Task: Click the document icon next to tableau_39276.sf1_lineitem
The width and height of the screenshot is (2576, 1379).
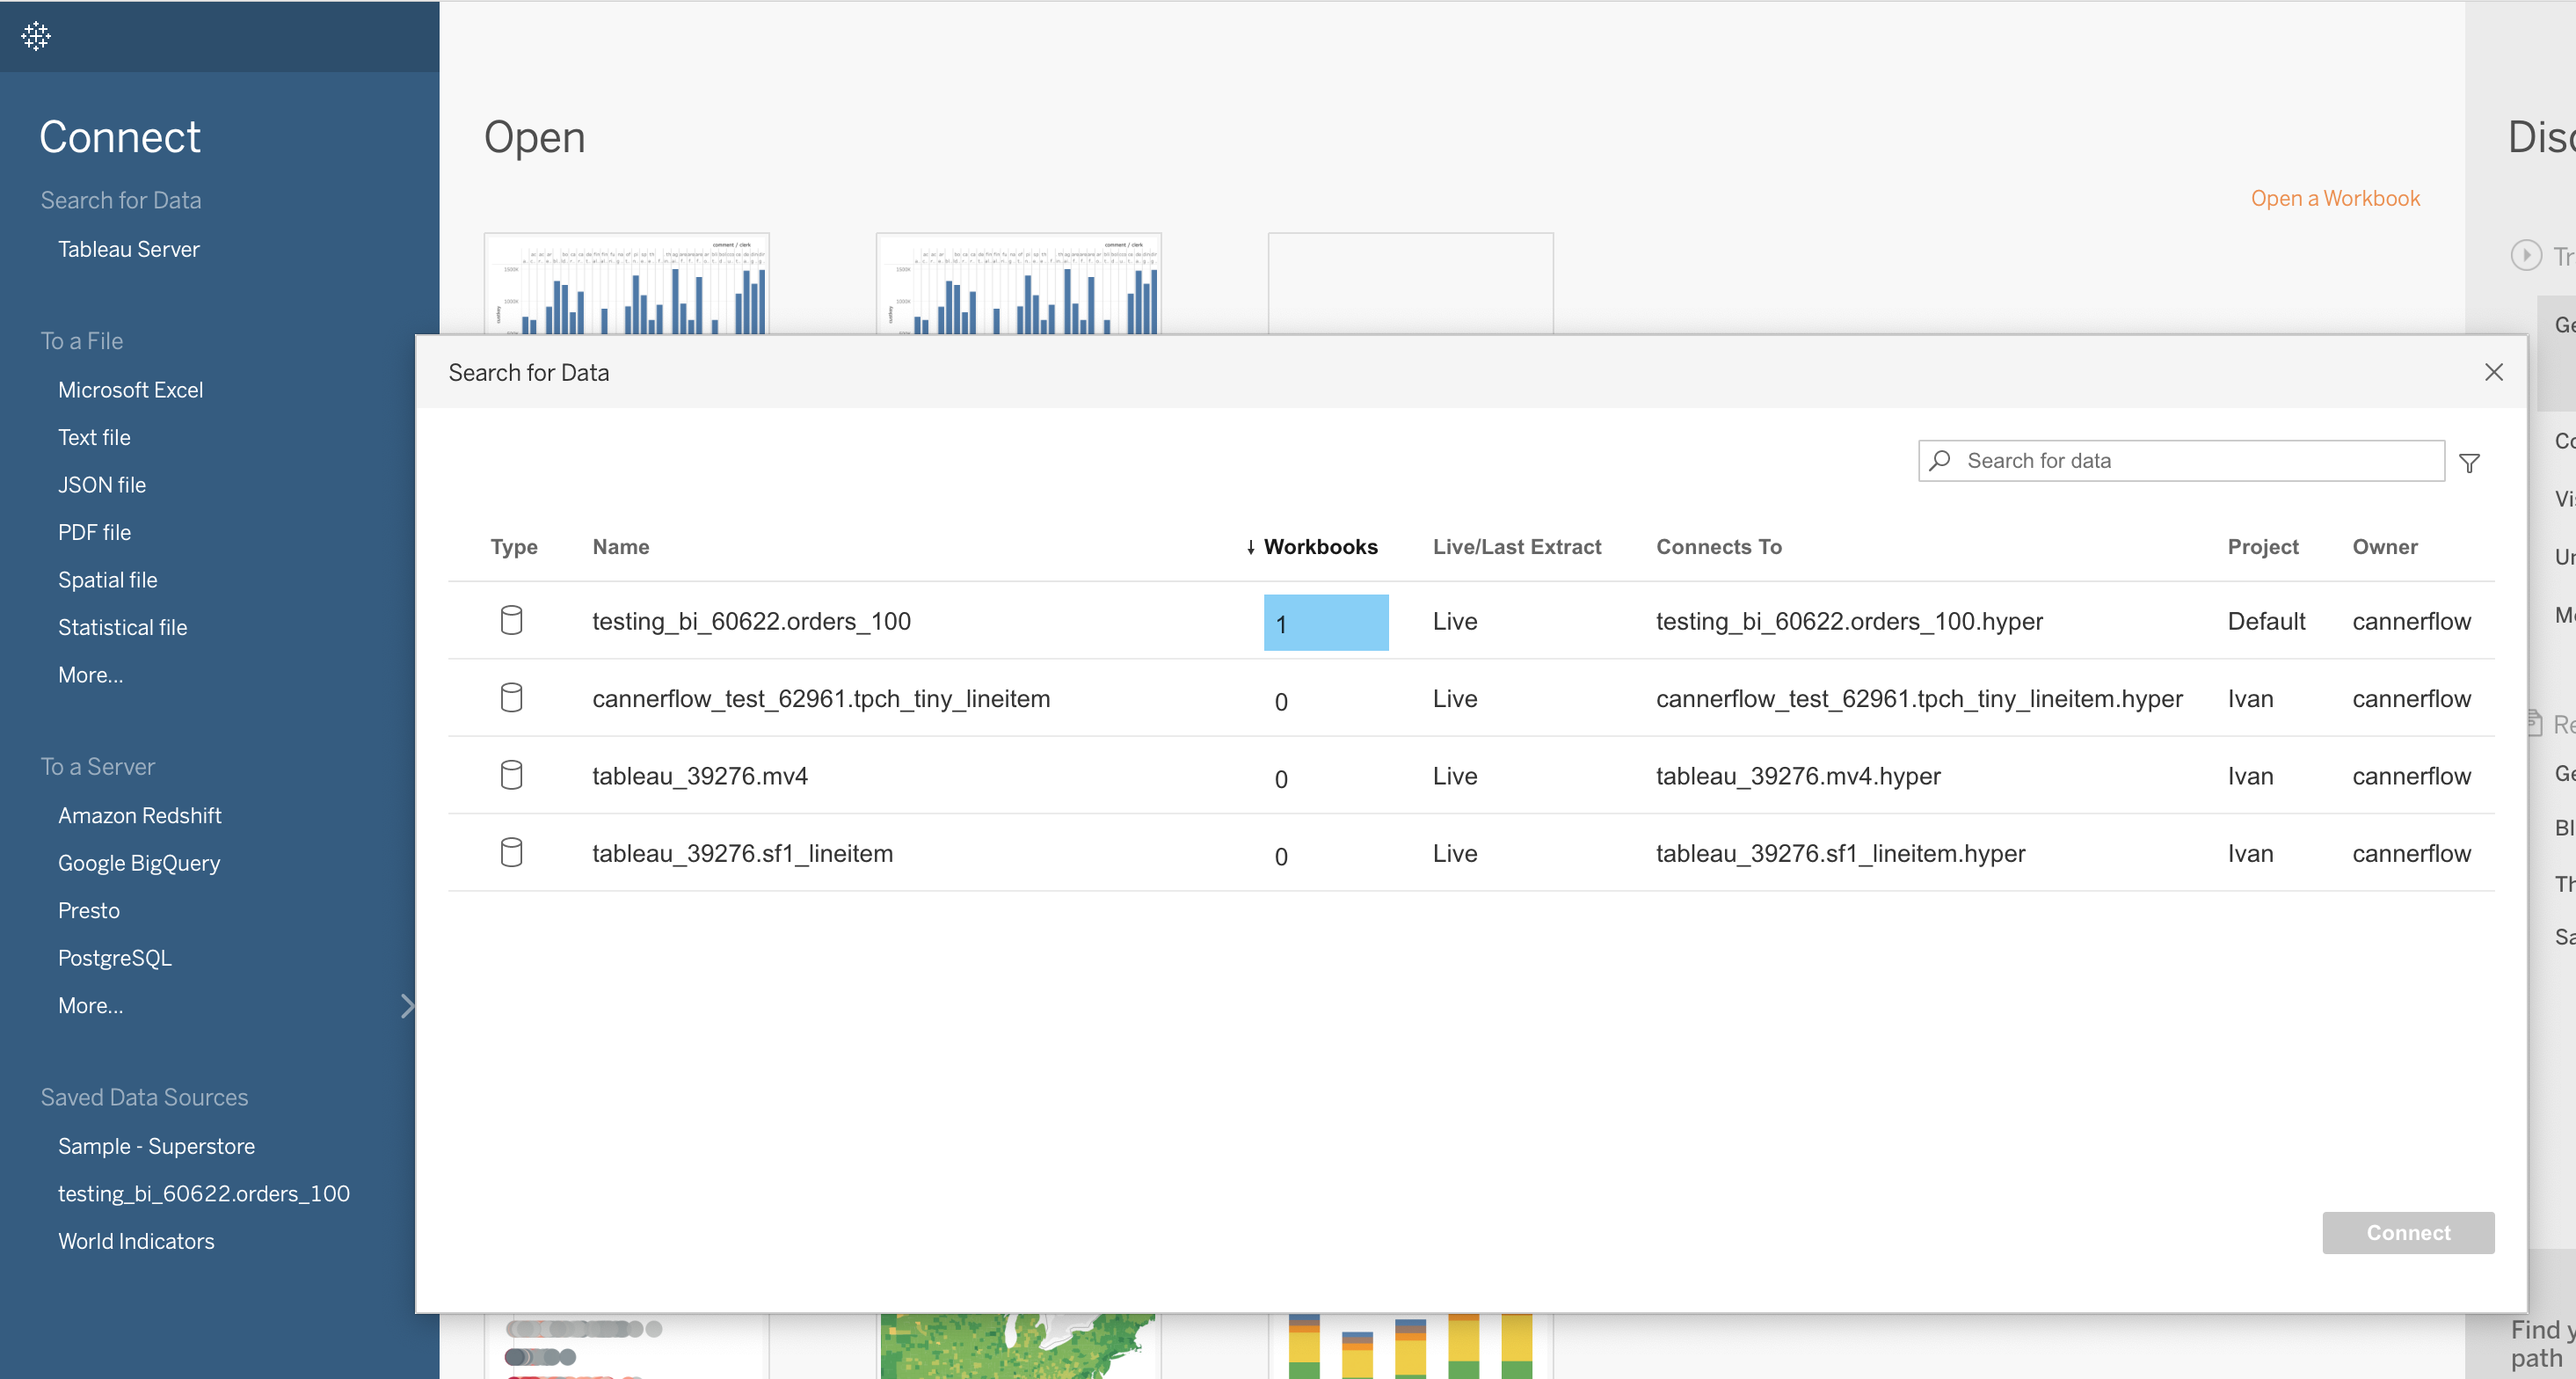Action: tap(511, 852)
